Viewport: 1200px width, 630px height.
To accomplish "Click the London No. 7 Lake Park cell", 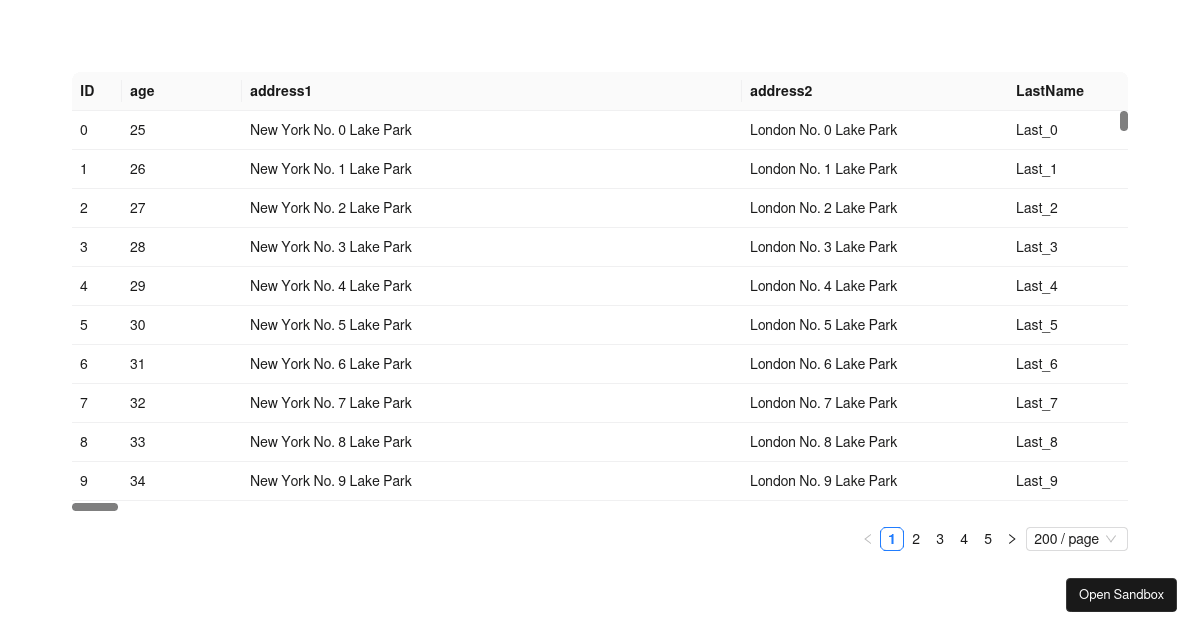I will 823,403.
